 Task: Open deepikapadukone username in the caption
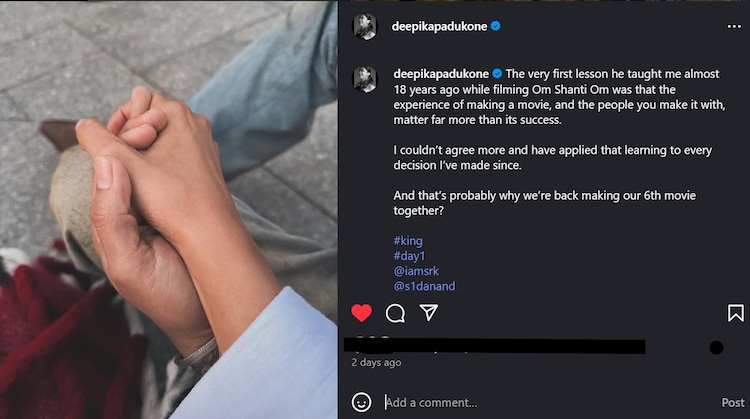[441, 74]
